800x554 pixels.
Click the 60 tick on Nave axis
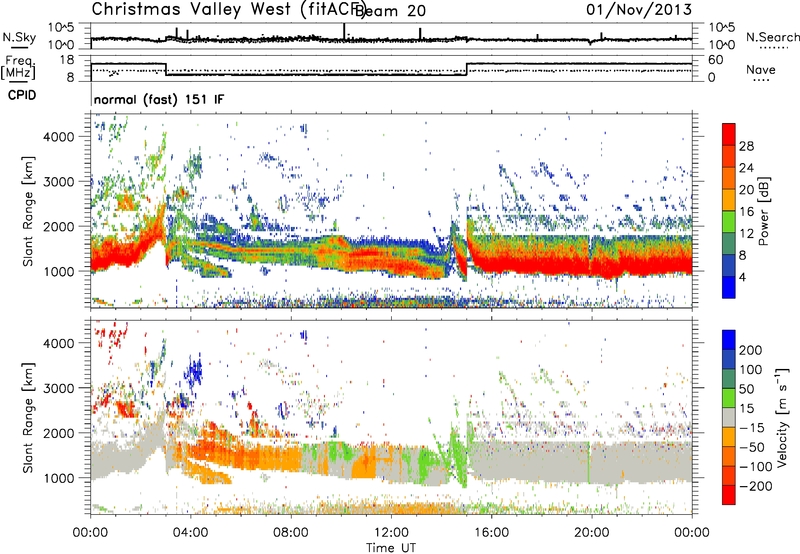[715, 60]
